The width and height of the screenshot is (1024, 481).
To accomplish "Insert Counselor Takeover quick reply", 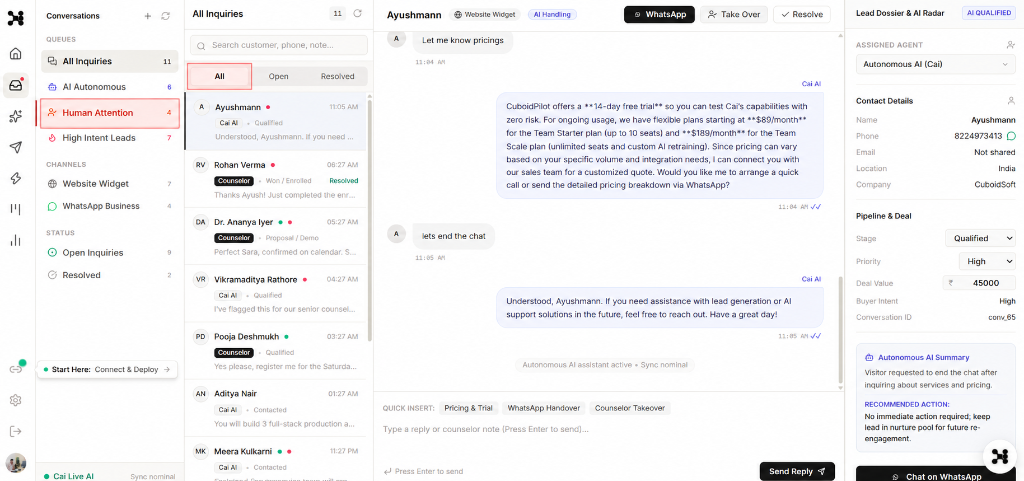I will tap(630, 408).
